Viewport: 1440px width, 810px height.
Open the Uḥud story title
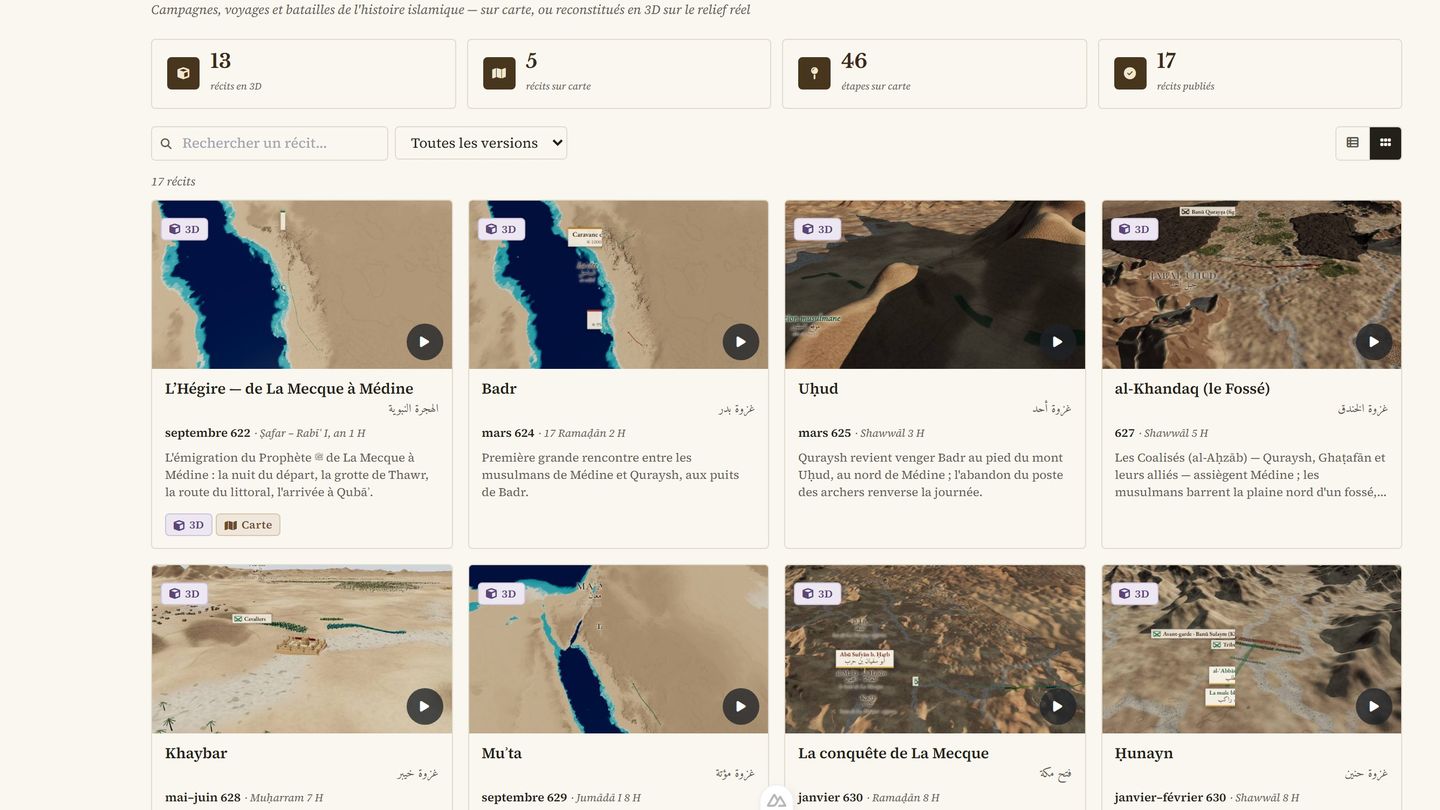pyautogui.click(x=818, y=389)
